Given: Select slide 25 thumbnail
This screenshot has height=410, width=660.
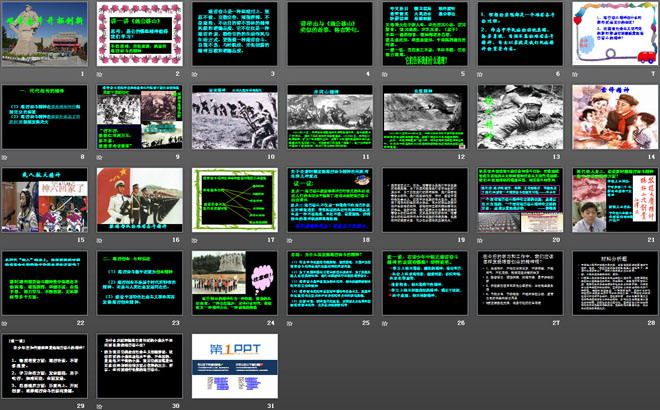Looking at the screenshot, I should click(x=330, y=282).
